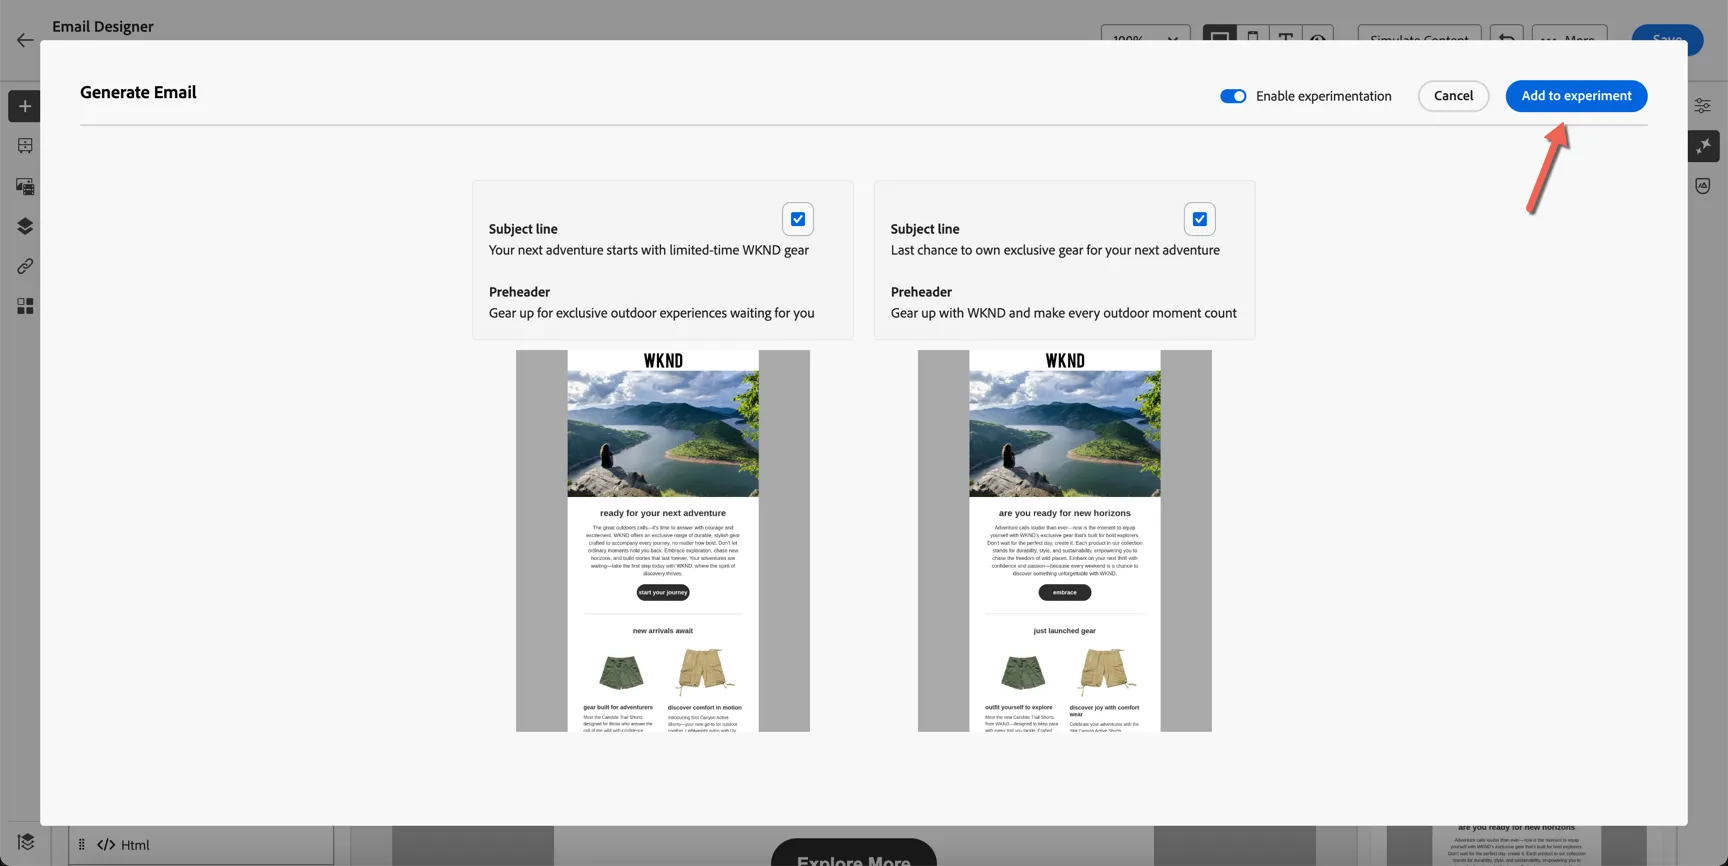Go back using the arrow beside Email Designer

click(25, 40)
